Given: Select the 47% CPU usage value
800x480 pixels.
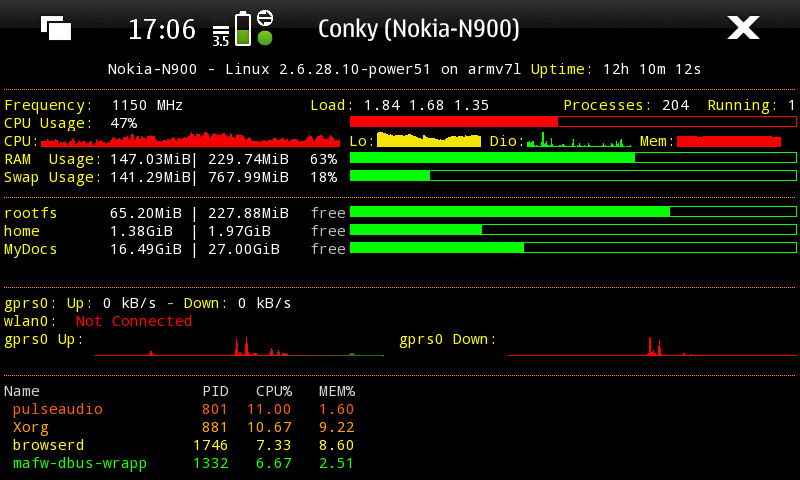Looking at the screenshot, I should [x=123, y=123].
